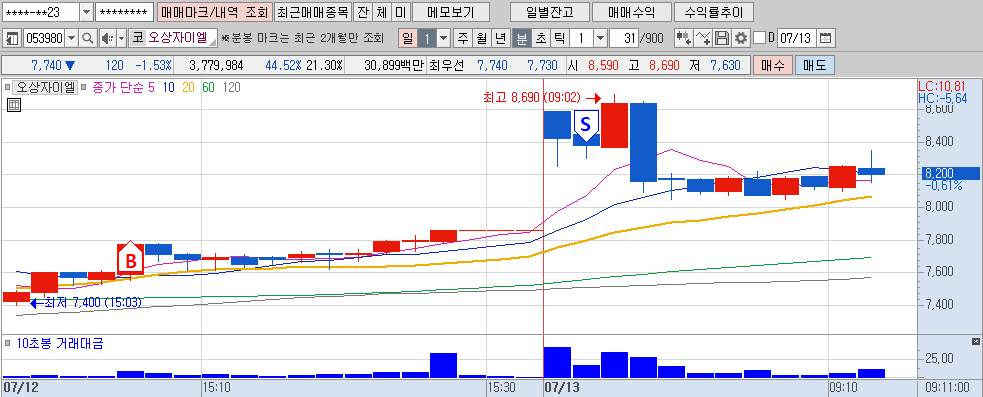Open the date picker calendar icon
Viewport: 983px width, 397px height.
coord(826,38)
